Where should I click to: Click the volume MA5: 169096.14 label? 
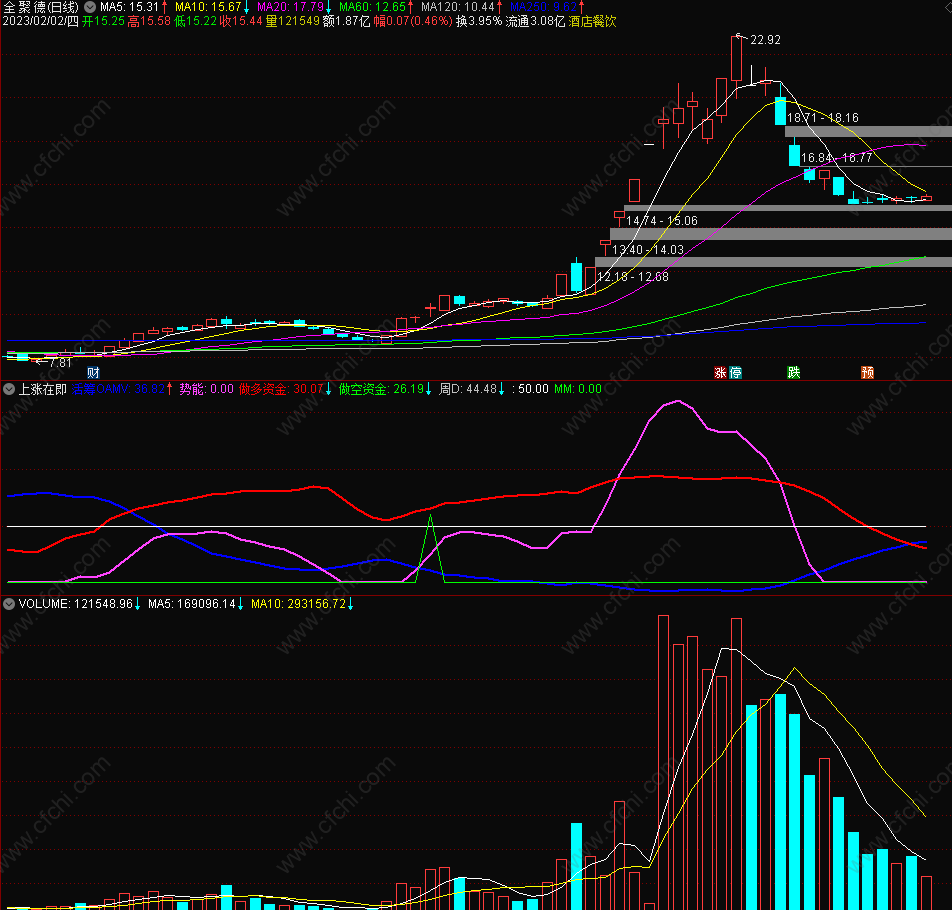tap(192, 604)
